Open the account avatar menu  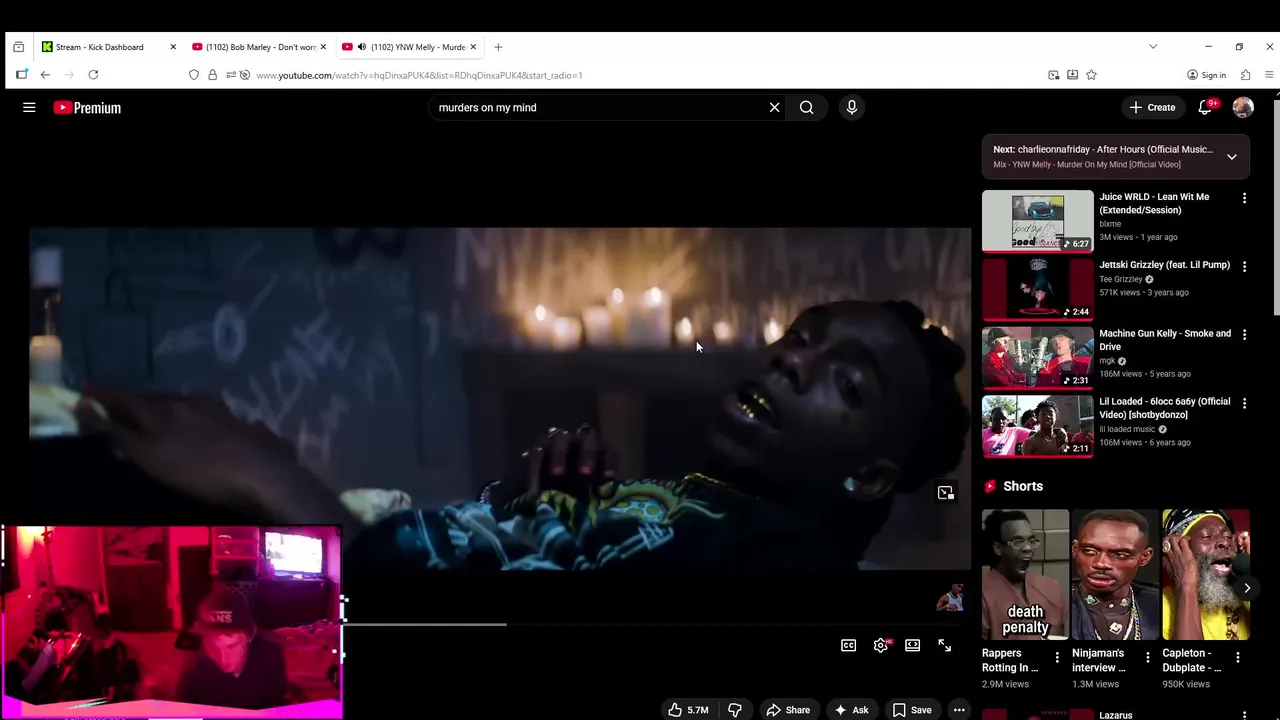(1243, 107)
